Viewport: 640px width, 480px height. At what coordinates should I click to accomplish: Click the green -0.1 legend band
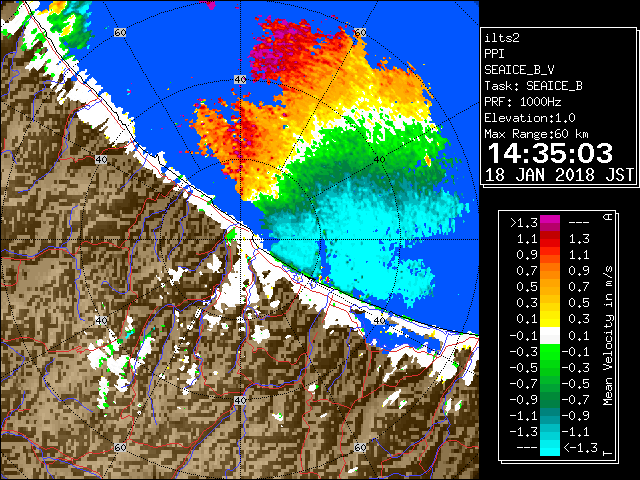coord(550,352)
